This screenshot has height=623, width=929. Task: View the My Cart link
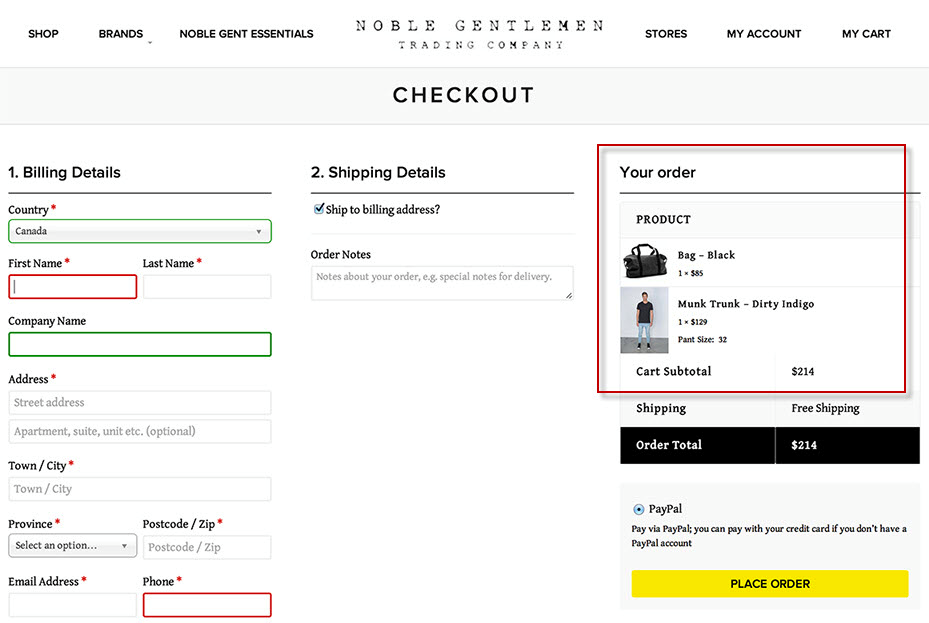[x=866, y=34]
